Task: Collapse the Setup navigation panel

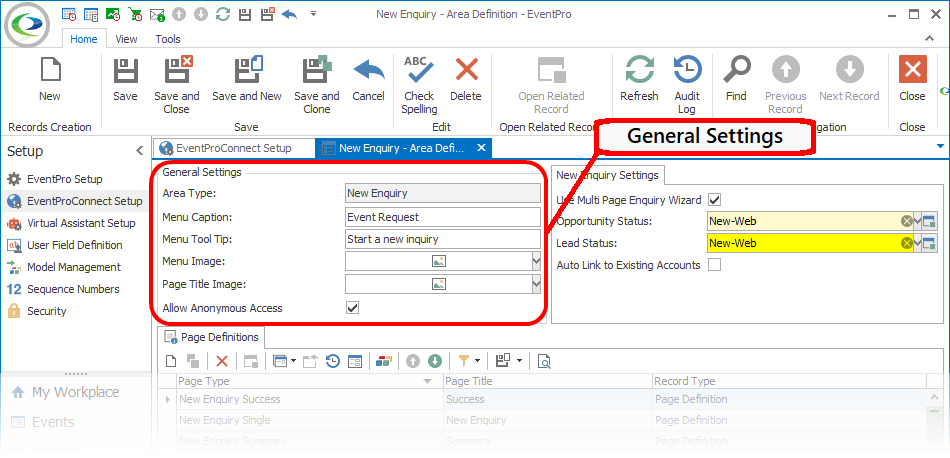Action: point(139,151)
